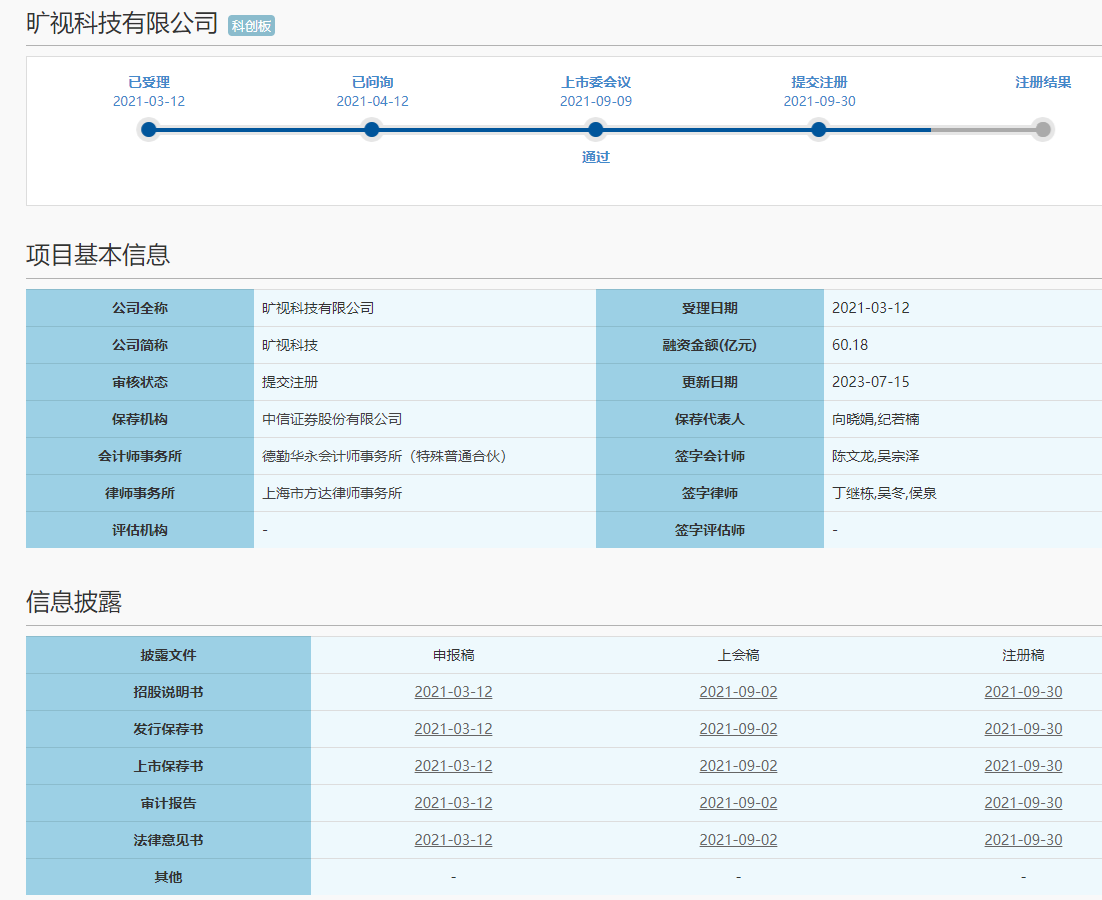This screenshot has width=1102, height=900.
Task: Click the 已受理 timeline node dot
Action: pos(149,129)
